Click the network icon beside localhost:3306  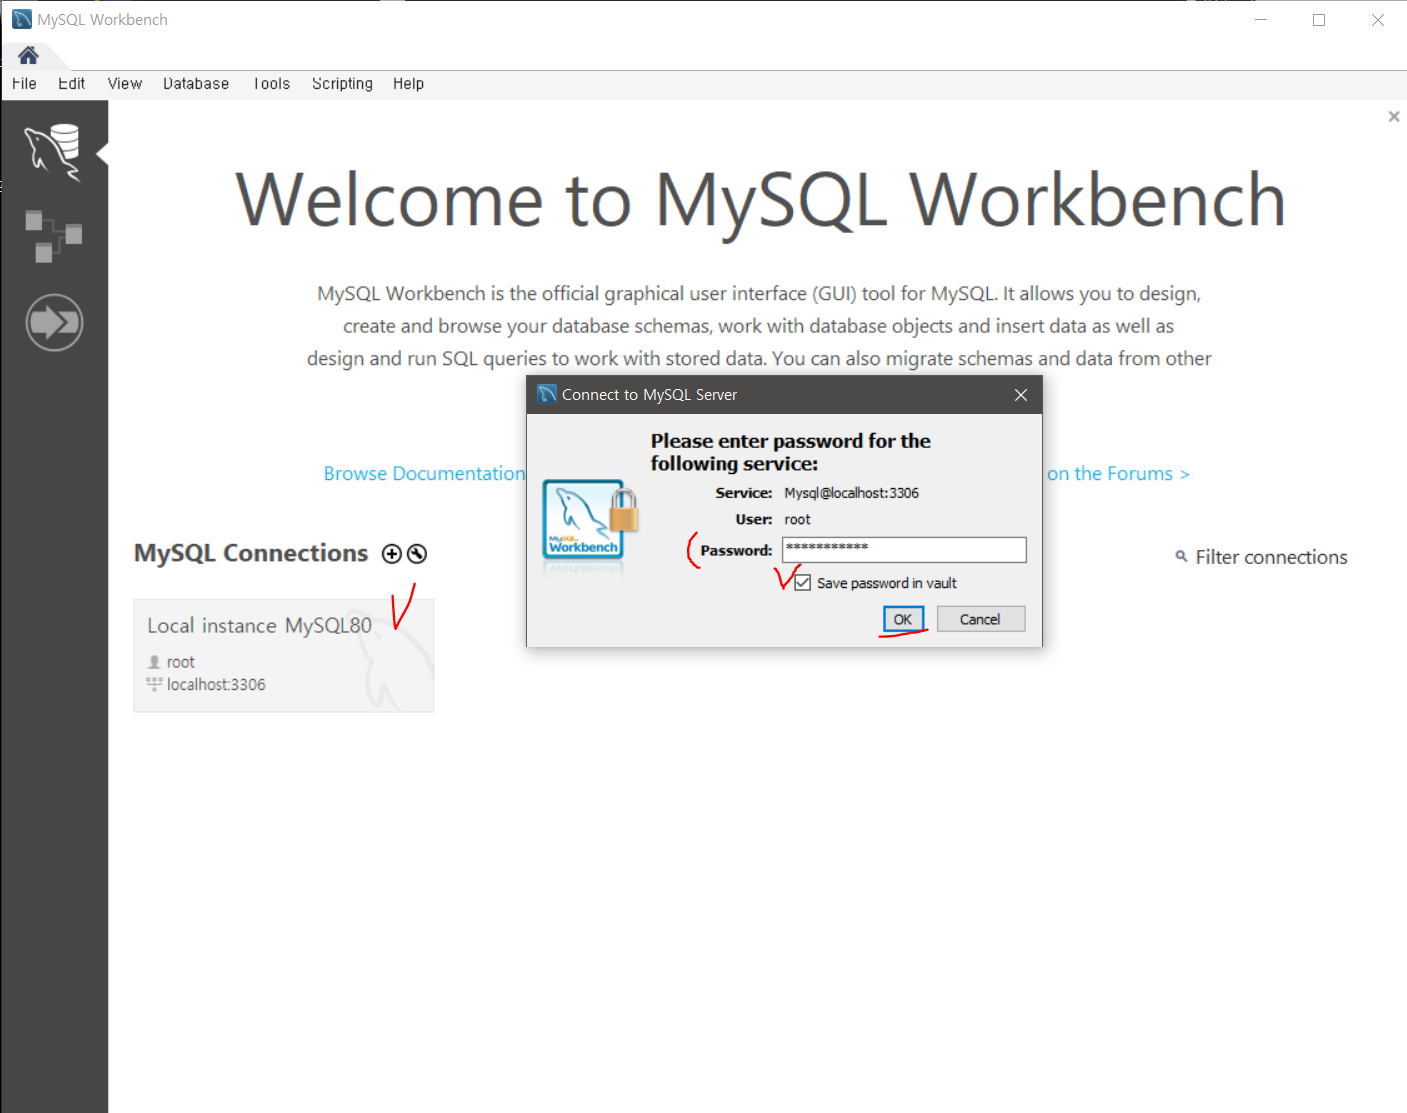pos(154,684)
